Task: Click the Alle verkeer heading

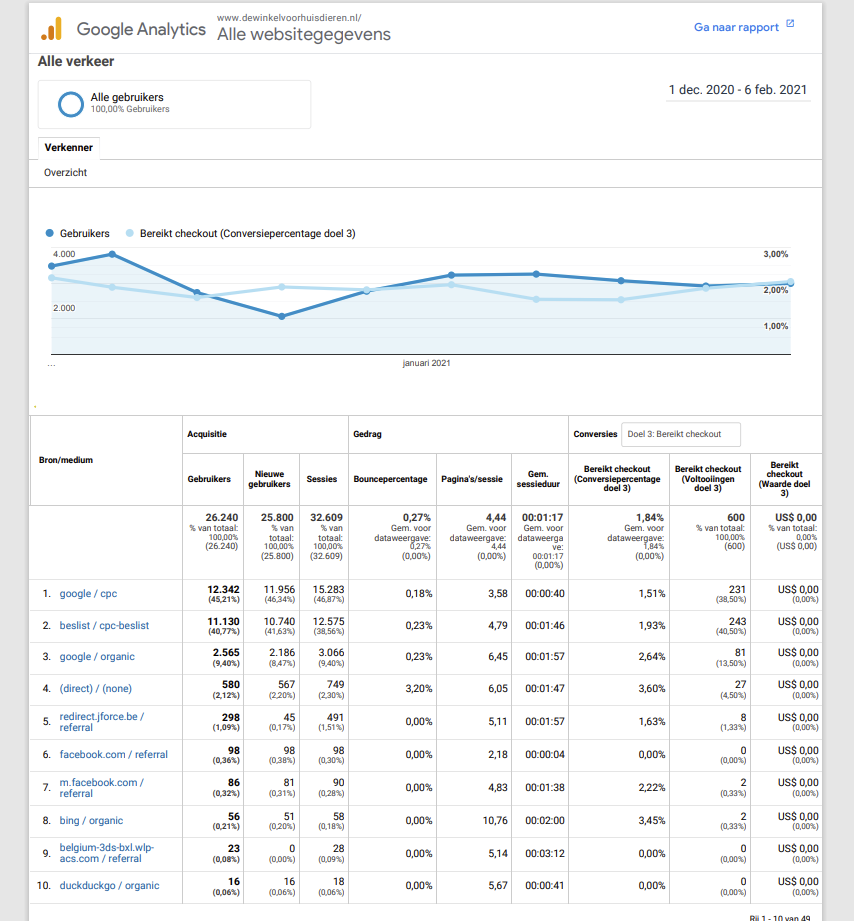Action: [x=76, y=62]
